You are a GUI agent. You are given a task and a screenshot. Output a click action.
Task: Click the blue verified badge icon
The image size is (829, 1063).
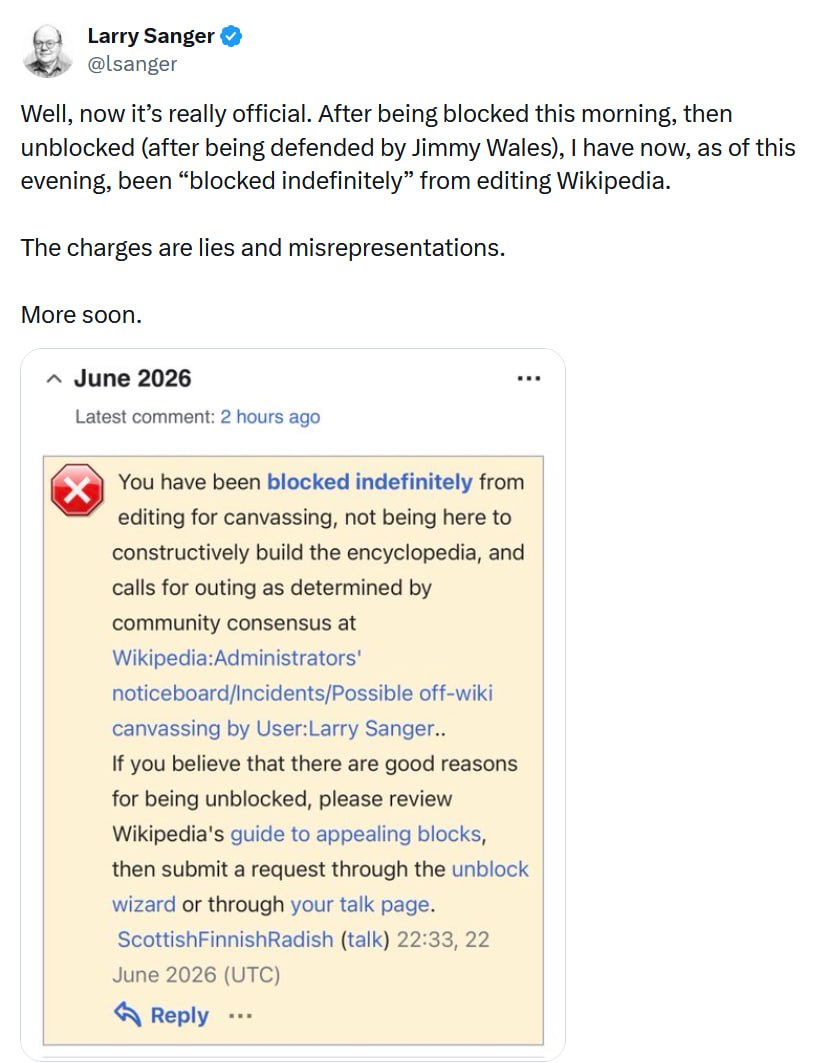coord(232,36)
